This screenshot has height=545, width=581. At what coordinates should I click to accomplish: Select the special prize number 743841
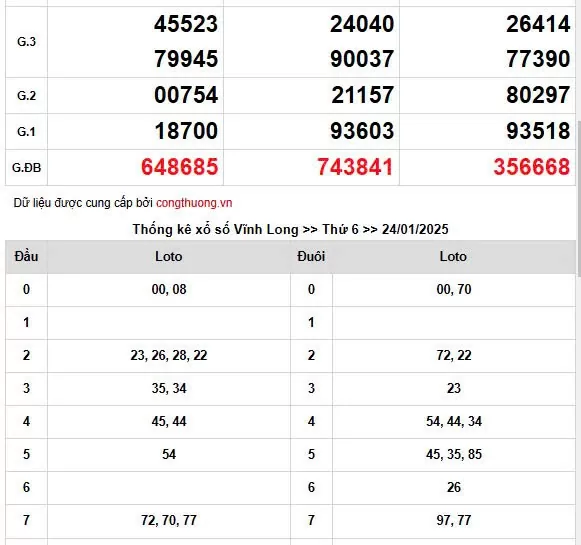(355, 167)
